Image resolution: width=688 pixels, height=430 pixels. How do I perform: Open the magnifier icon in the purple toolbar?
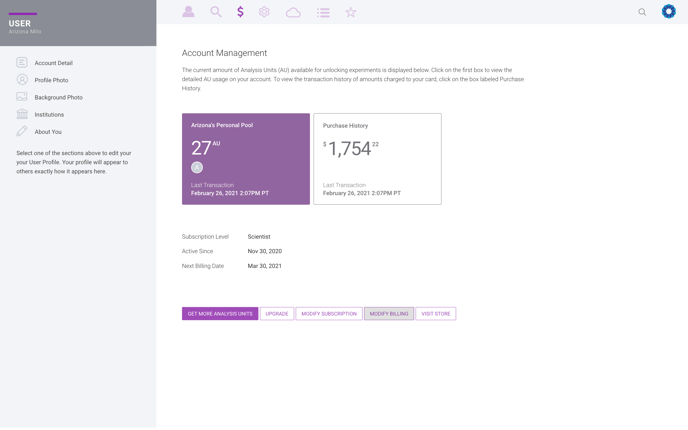coord(215,12)
